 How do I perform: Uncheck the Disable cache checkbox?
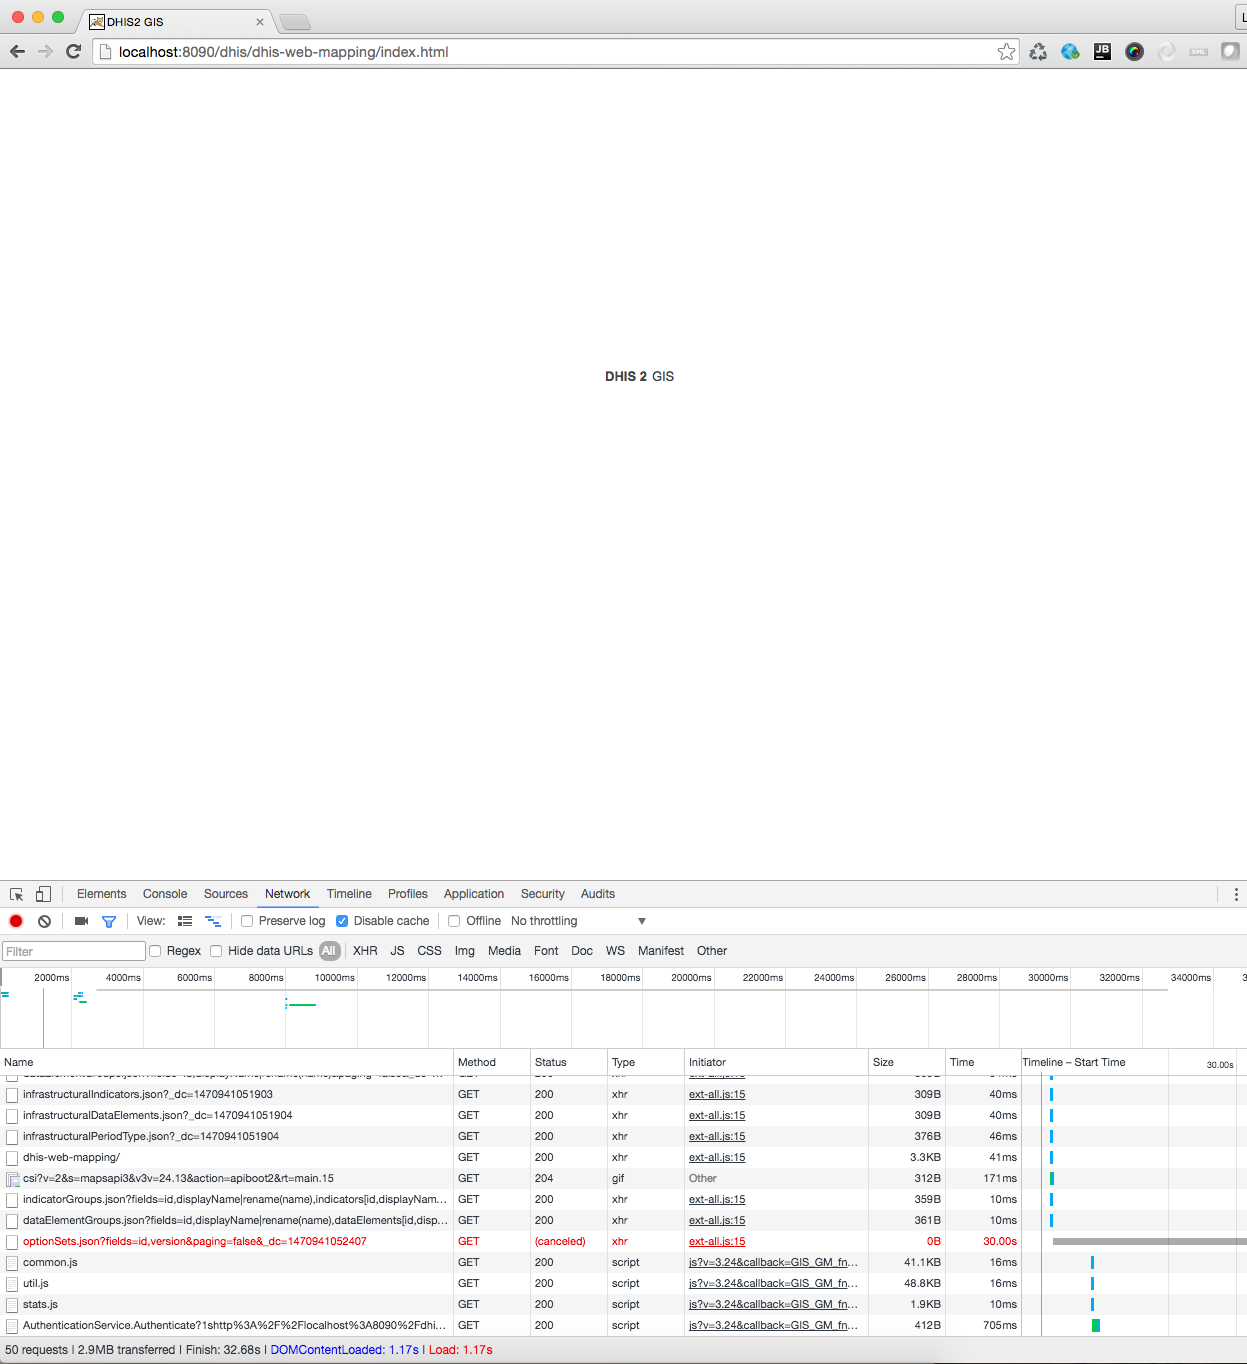pyautogui.click(x=342, y=921)
